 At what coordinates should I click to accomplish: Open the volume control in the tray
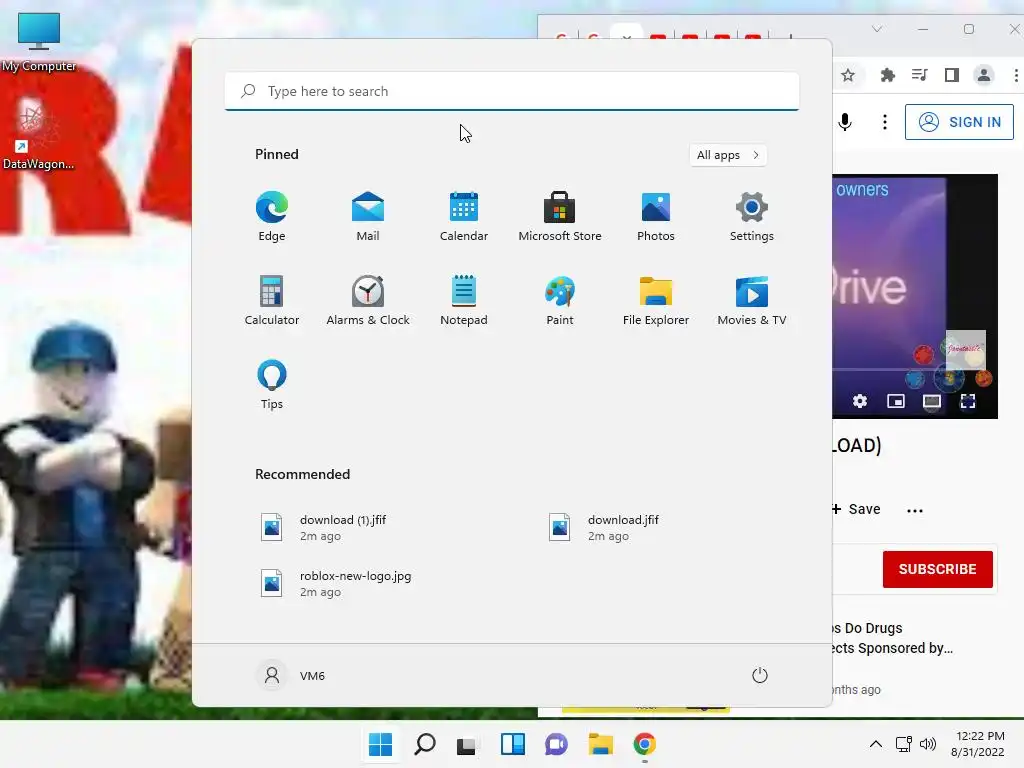927,744
